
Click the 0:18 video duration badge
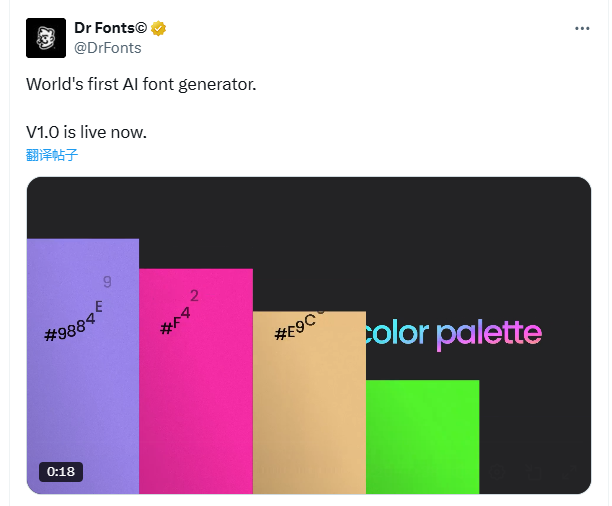[x=61, y=472]
